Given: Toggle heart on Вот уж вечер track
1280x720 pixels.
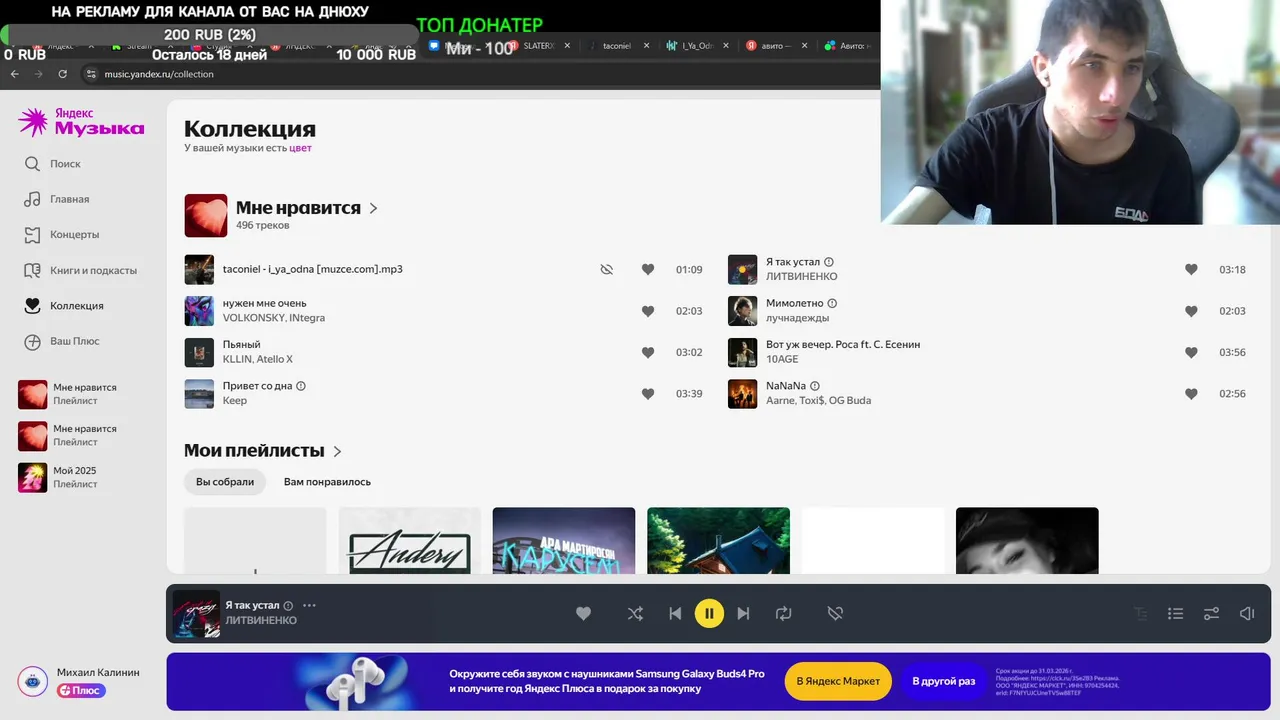Looking at the screenshot, I should tap(1191, 352).
